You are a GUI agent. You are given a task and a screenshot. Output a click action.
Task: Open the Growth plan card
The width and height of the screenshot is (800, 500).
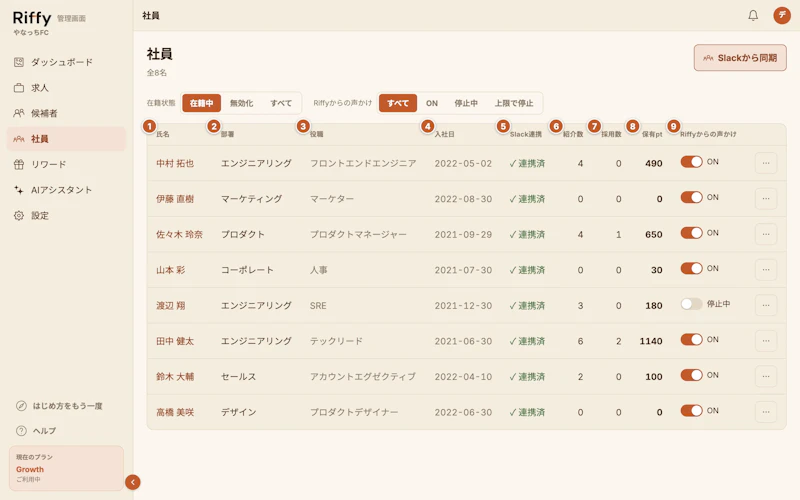click(66, 468)
